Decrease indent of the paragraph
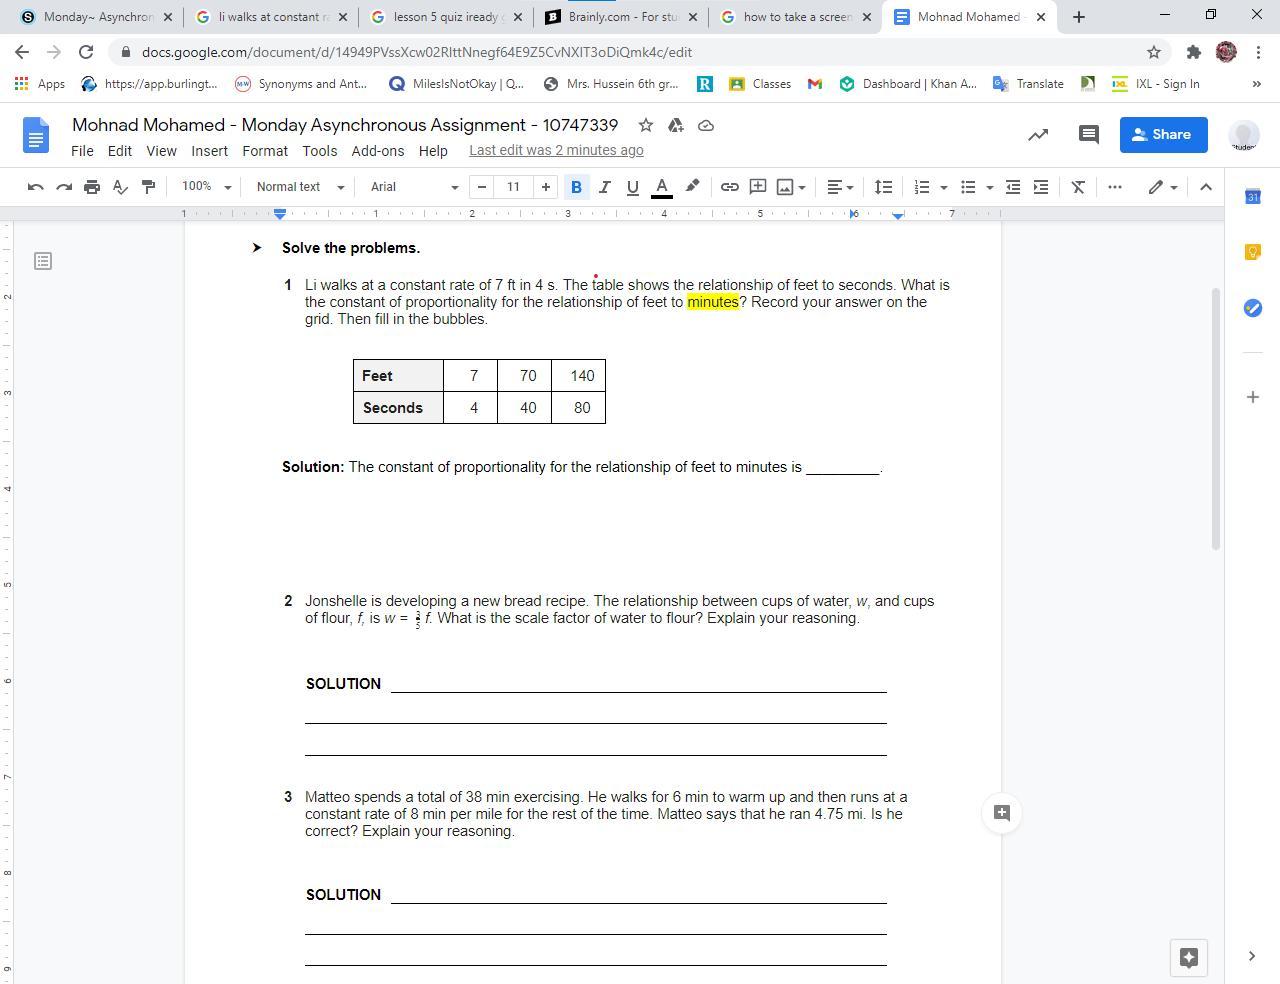 [x=1013, y=187]
